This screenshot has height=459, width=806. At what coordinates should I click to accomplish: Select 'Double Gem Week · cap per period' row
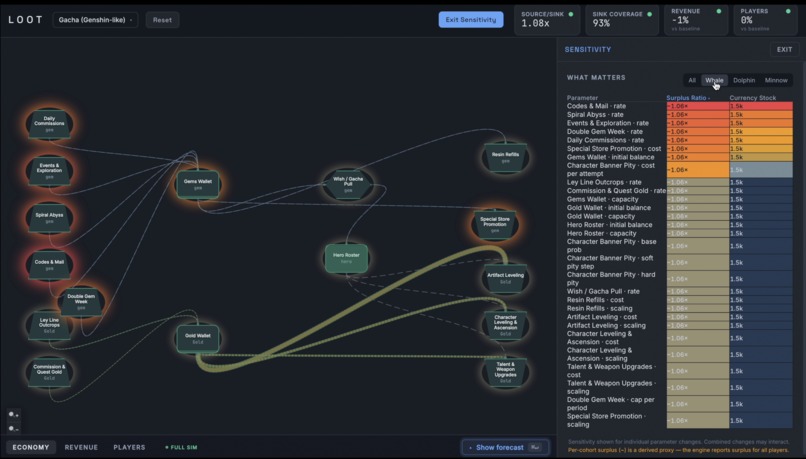point(680,403)
